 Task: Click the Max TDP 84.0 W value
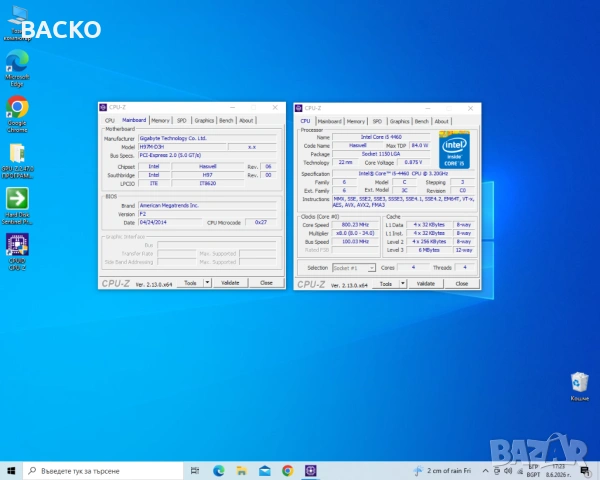(420, 145)
